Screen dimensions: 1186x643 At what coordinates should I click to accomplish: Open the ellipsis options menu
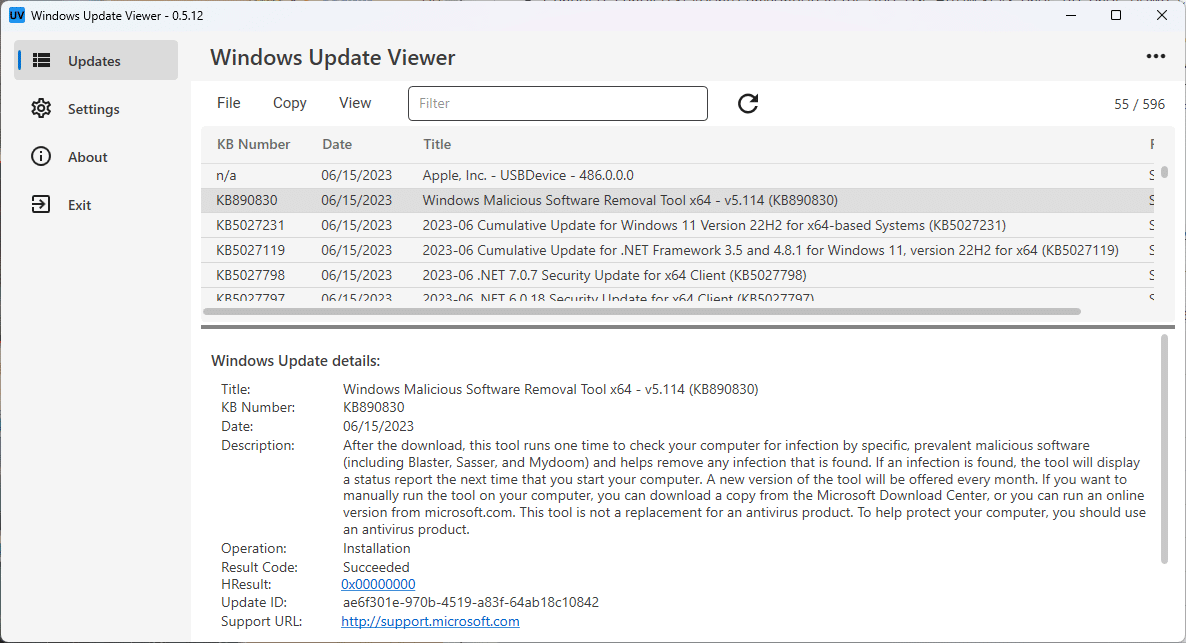pyautogui.click(x=1156, y=56)
